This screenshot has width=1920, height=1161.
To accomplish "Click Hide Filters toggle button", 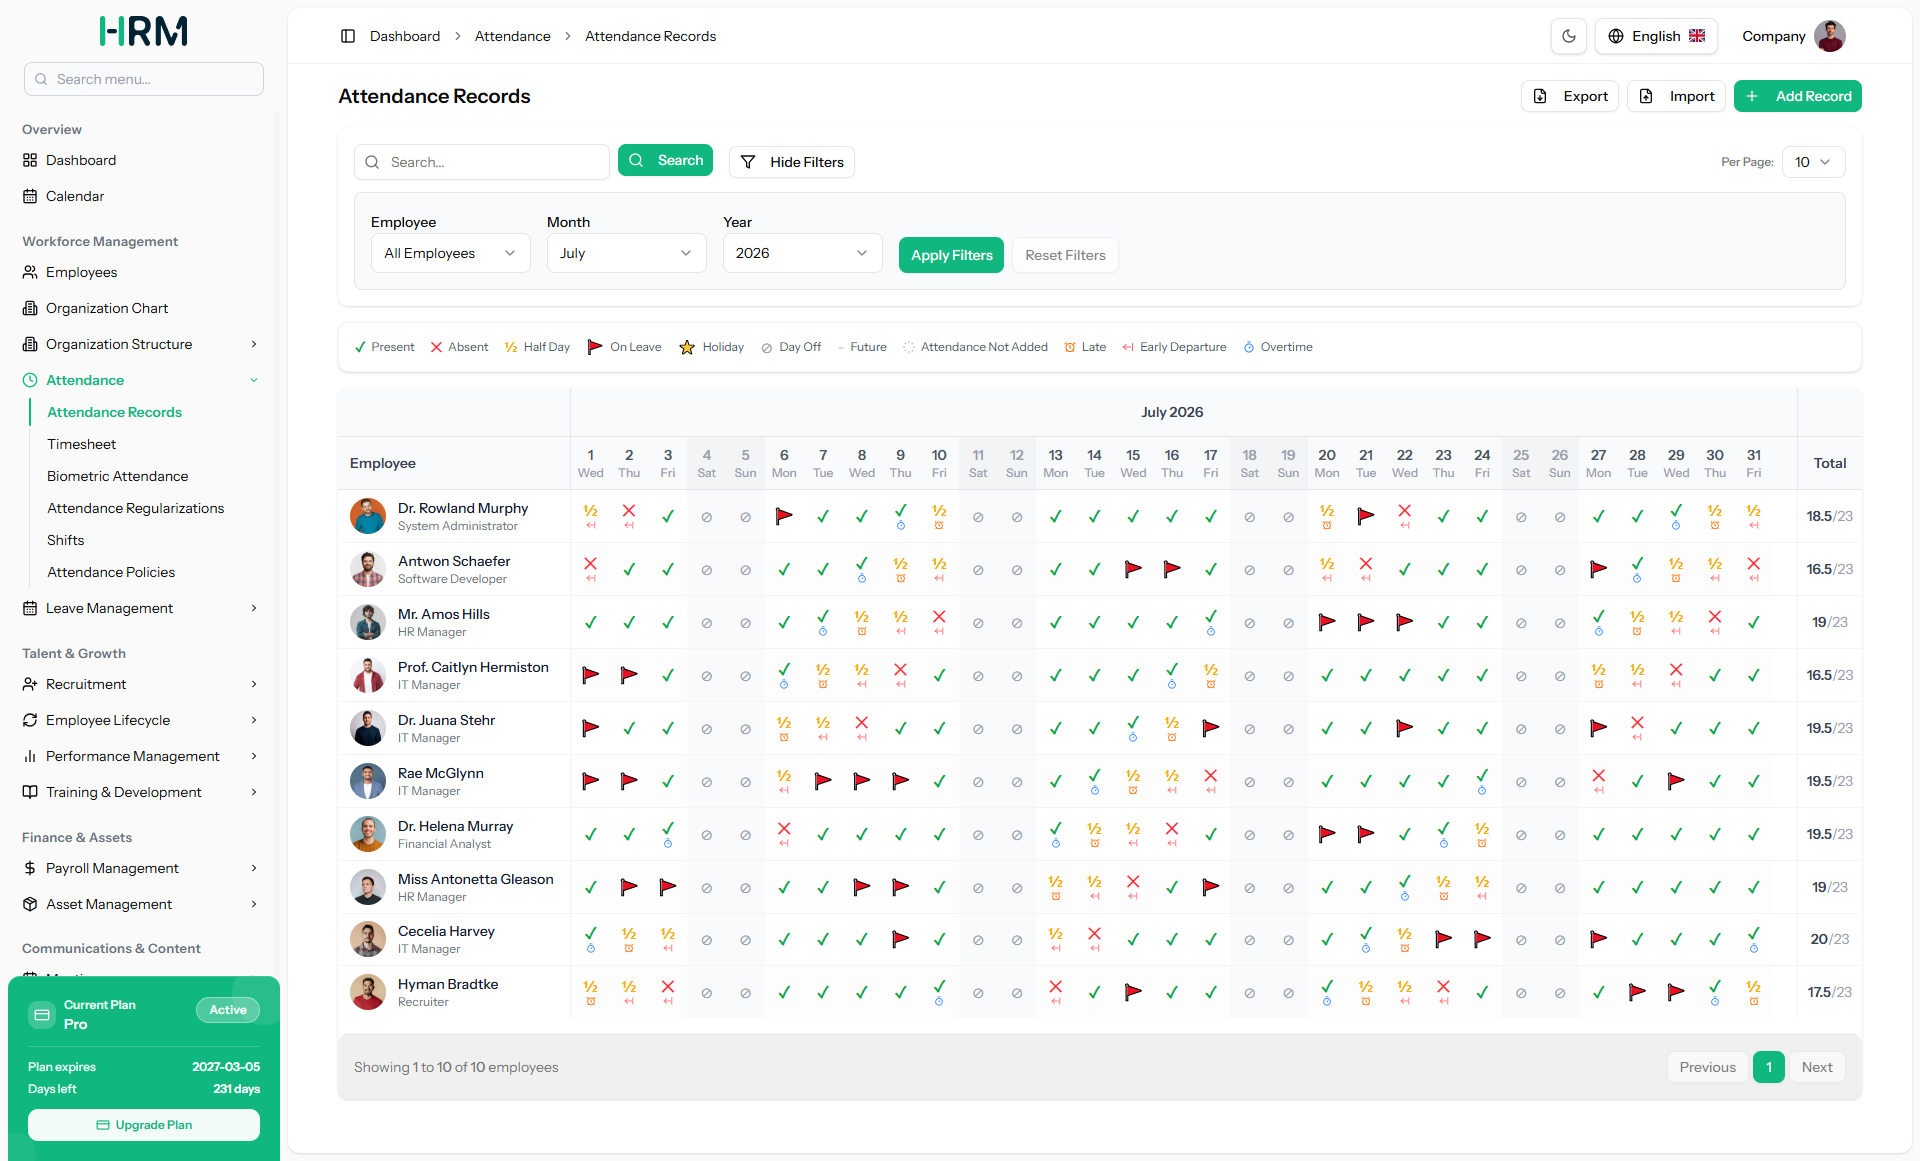I will pos(792,162).
